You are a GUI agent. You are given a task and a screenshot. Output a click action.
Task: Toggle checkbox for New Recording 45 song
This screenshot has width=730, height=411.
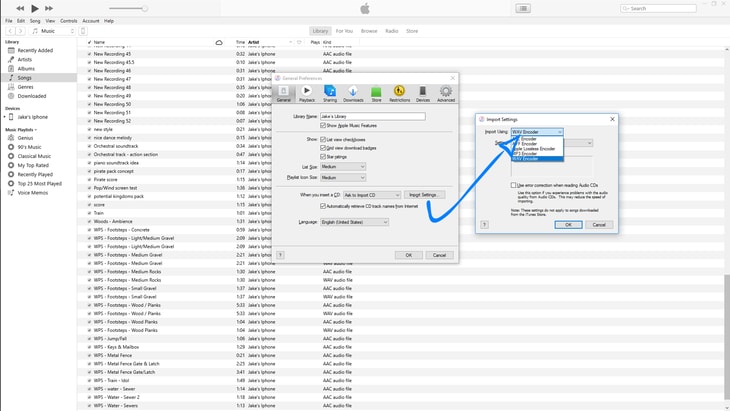pyautogui.click(x=89, y=54)
